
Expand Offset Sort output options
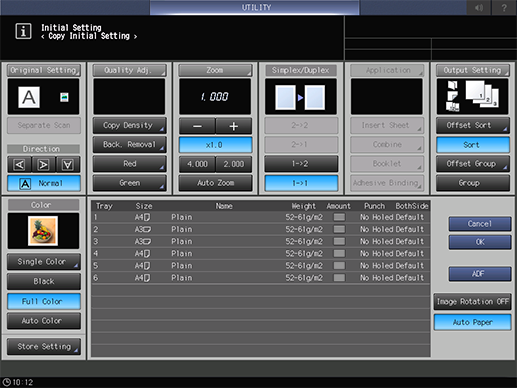click(x=473, y=125)
